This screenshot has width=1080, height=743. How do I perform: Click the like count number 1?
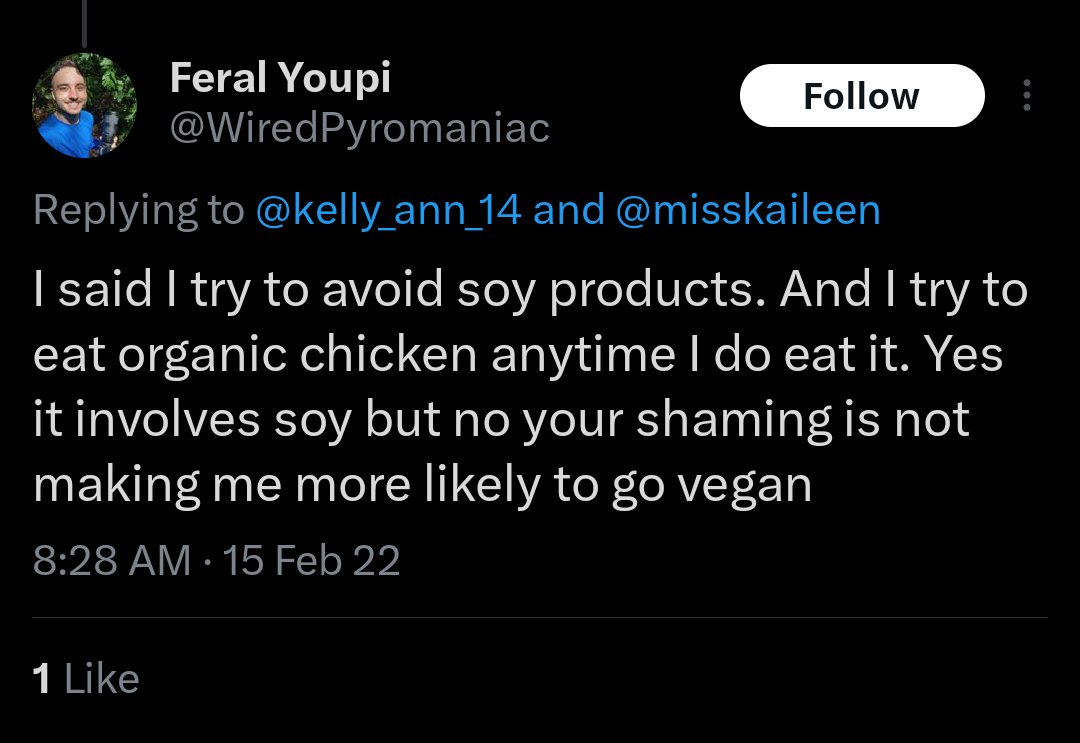pyautogui.click(x=41, y=679)
